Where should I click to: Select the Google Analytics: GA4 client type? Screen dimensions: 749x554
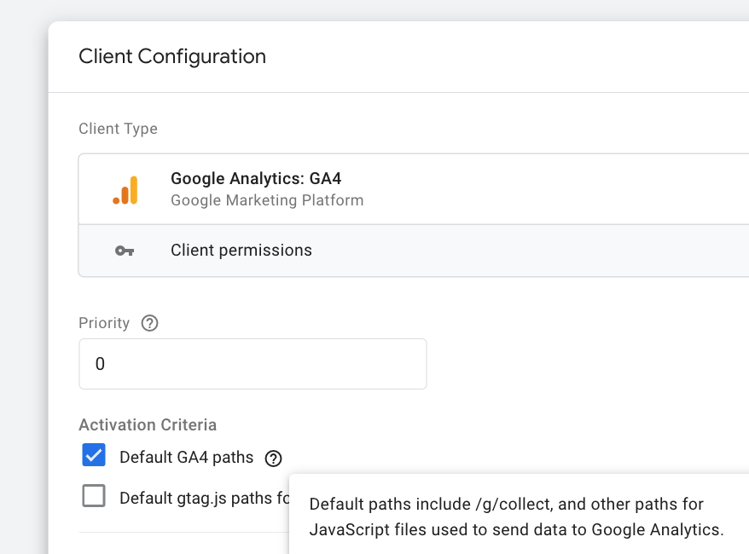click(414, 189)
